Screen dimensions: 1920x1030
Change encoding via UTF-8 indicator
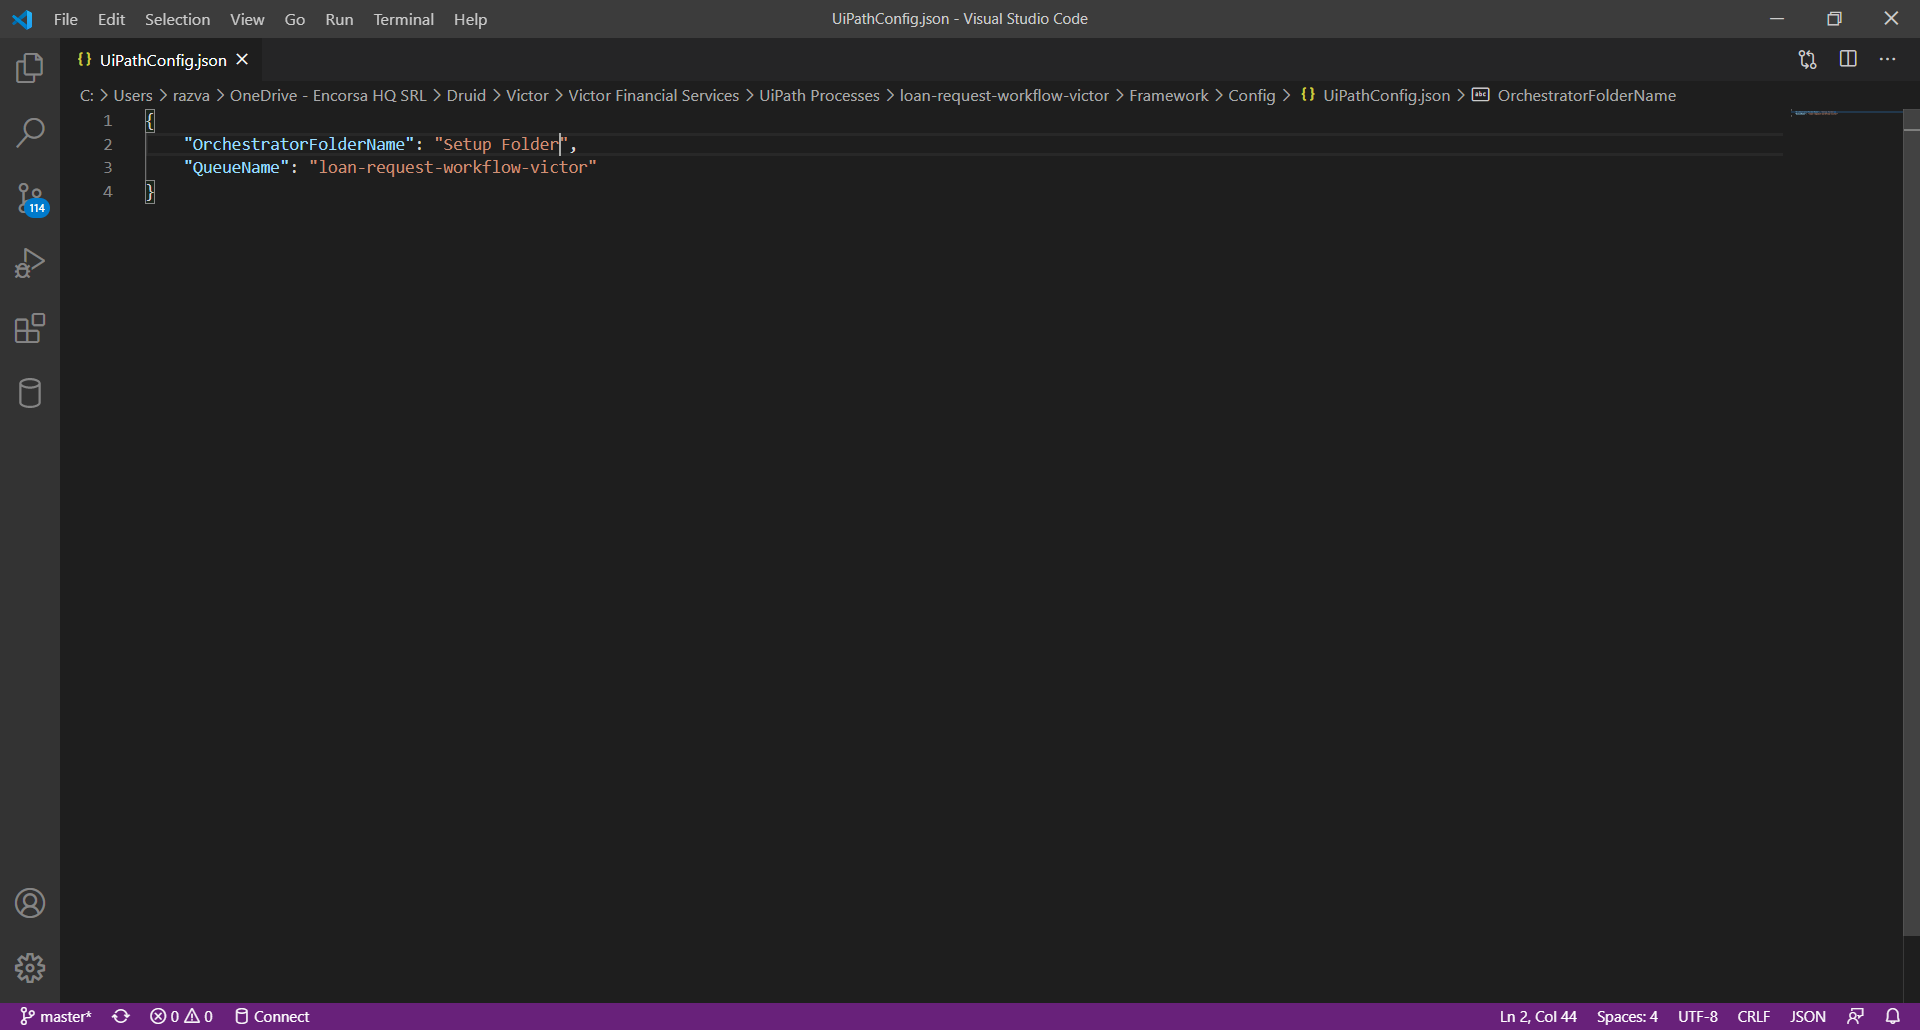click(1697, 1016)
